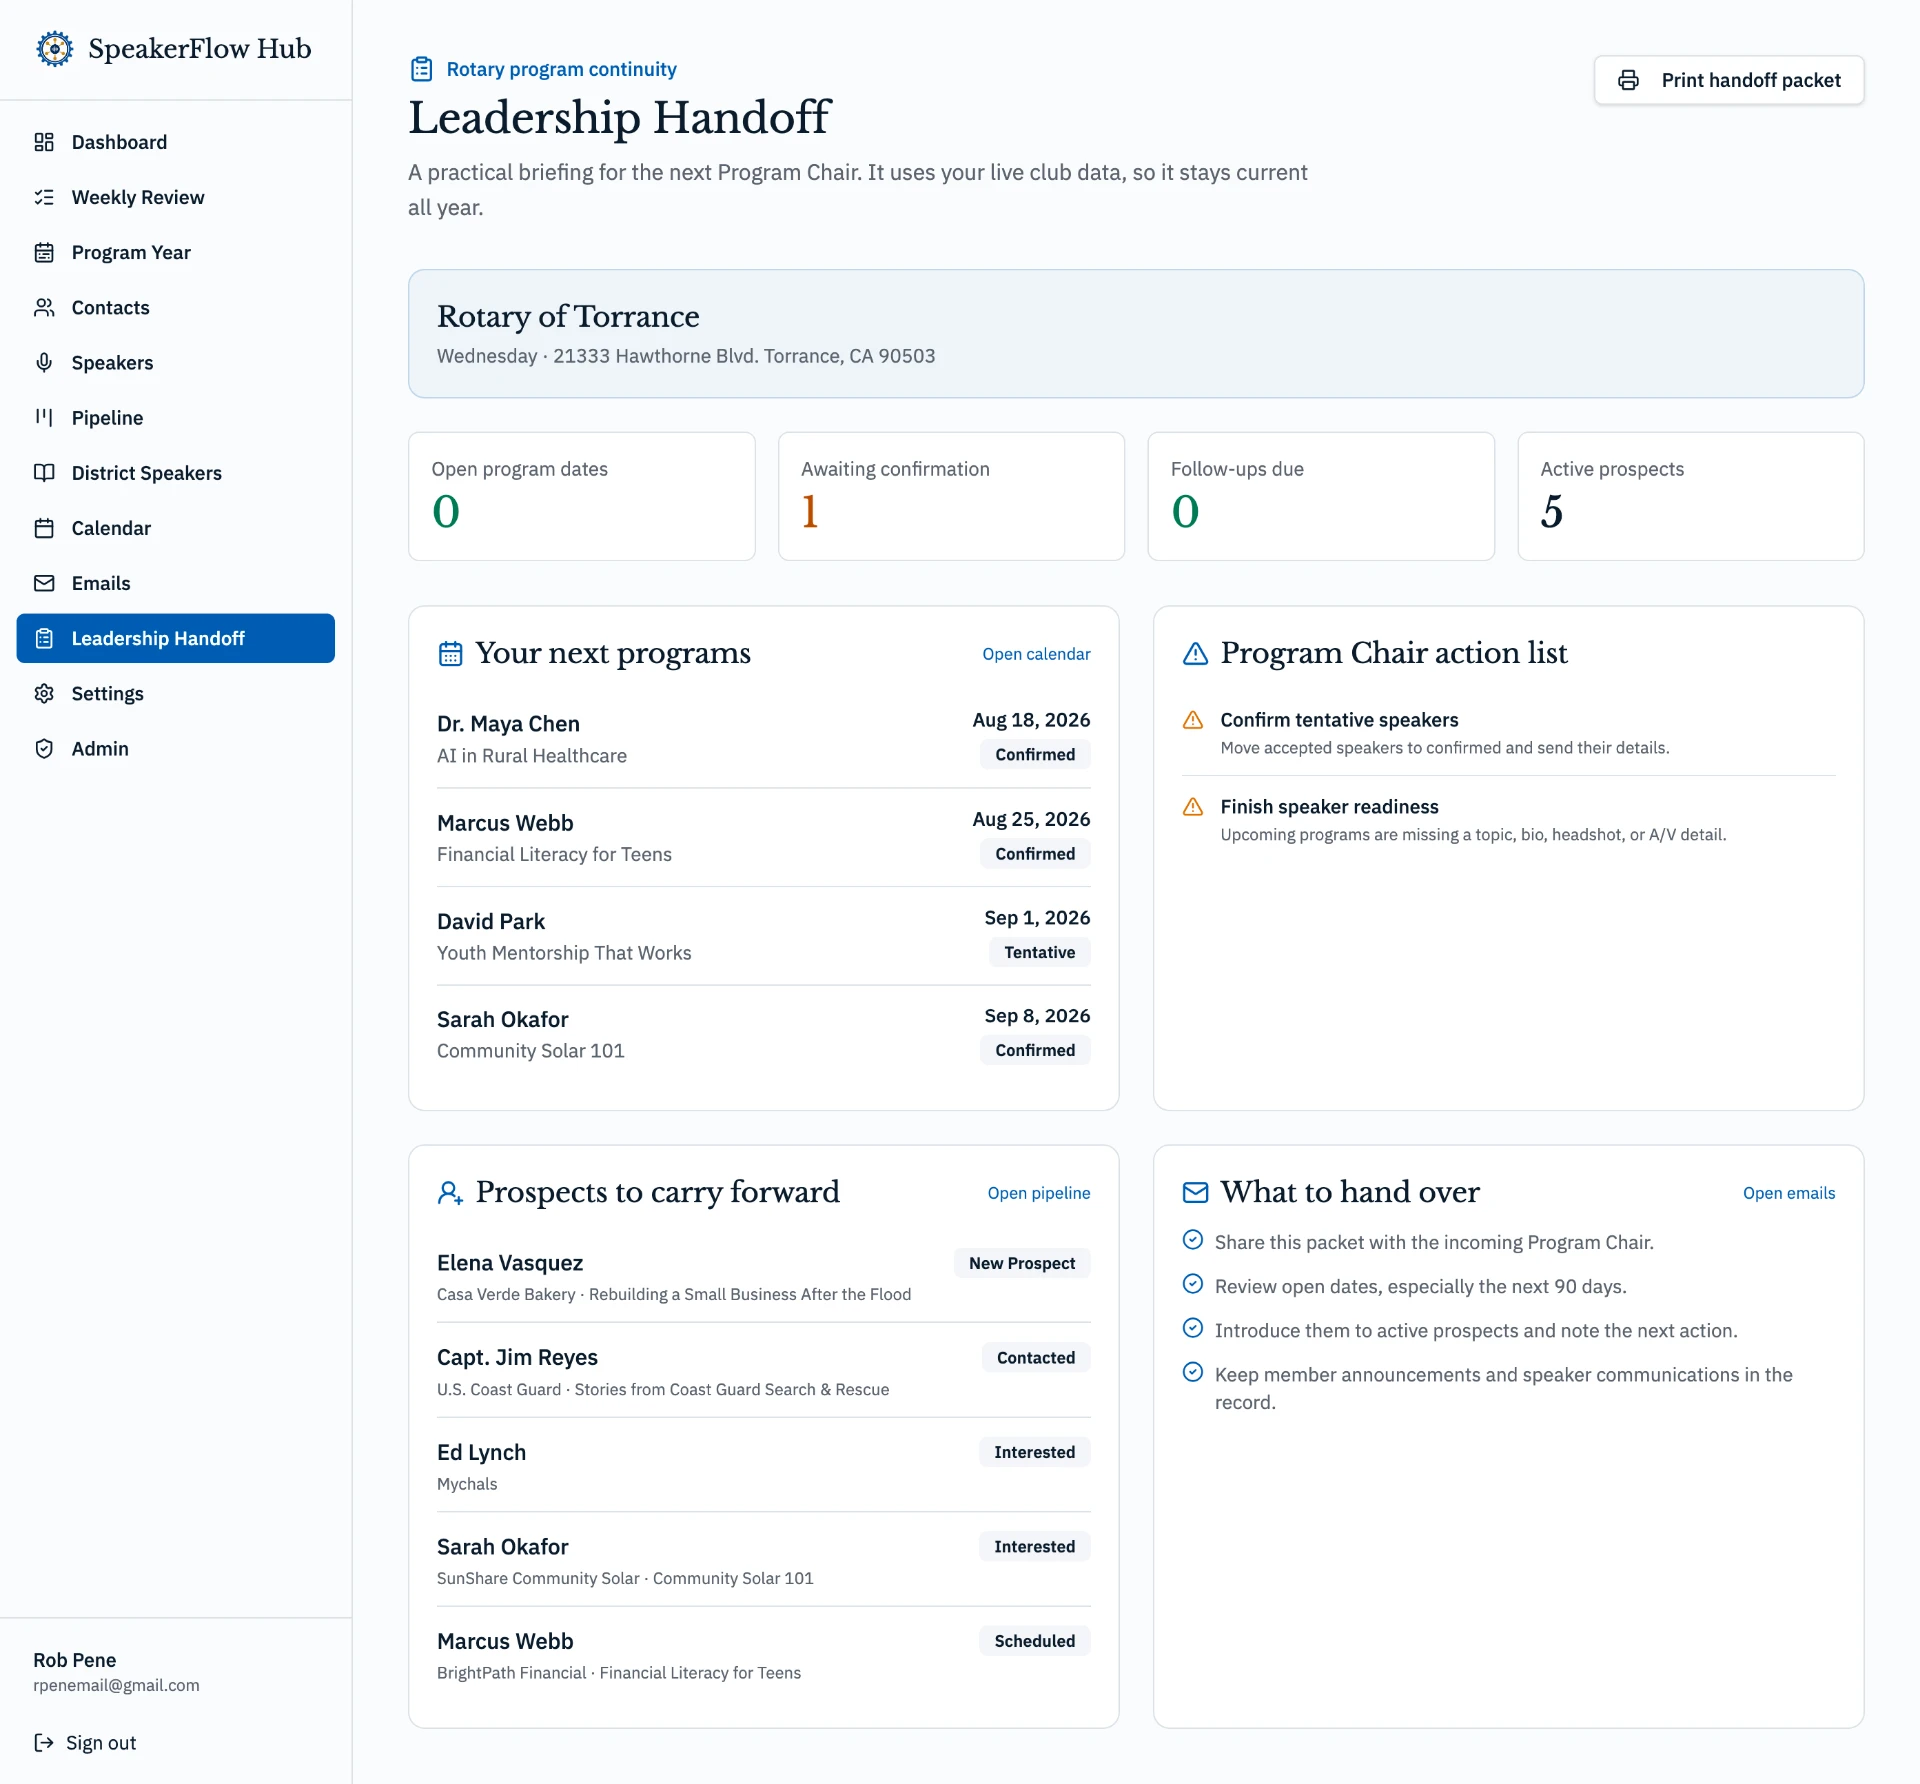Click the warning triangle beside Program Chair action list
The width and height of the screenshot is (1920, 1784).
[1195, 654]
